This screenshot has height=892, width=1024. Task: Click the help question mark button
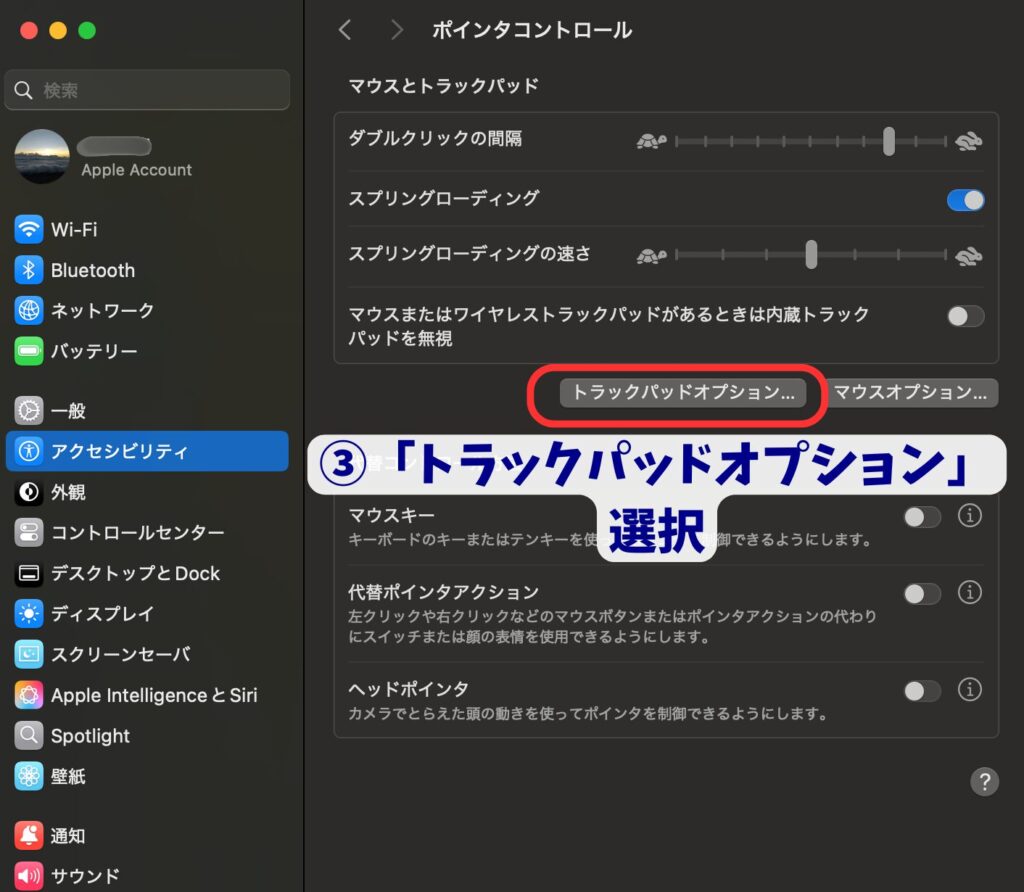[984, 781]
